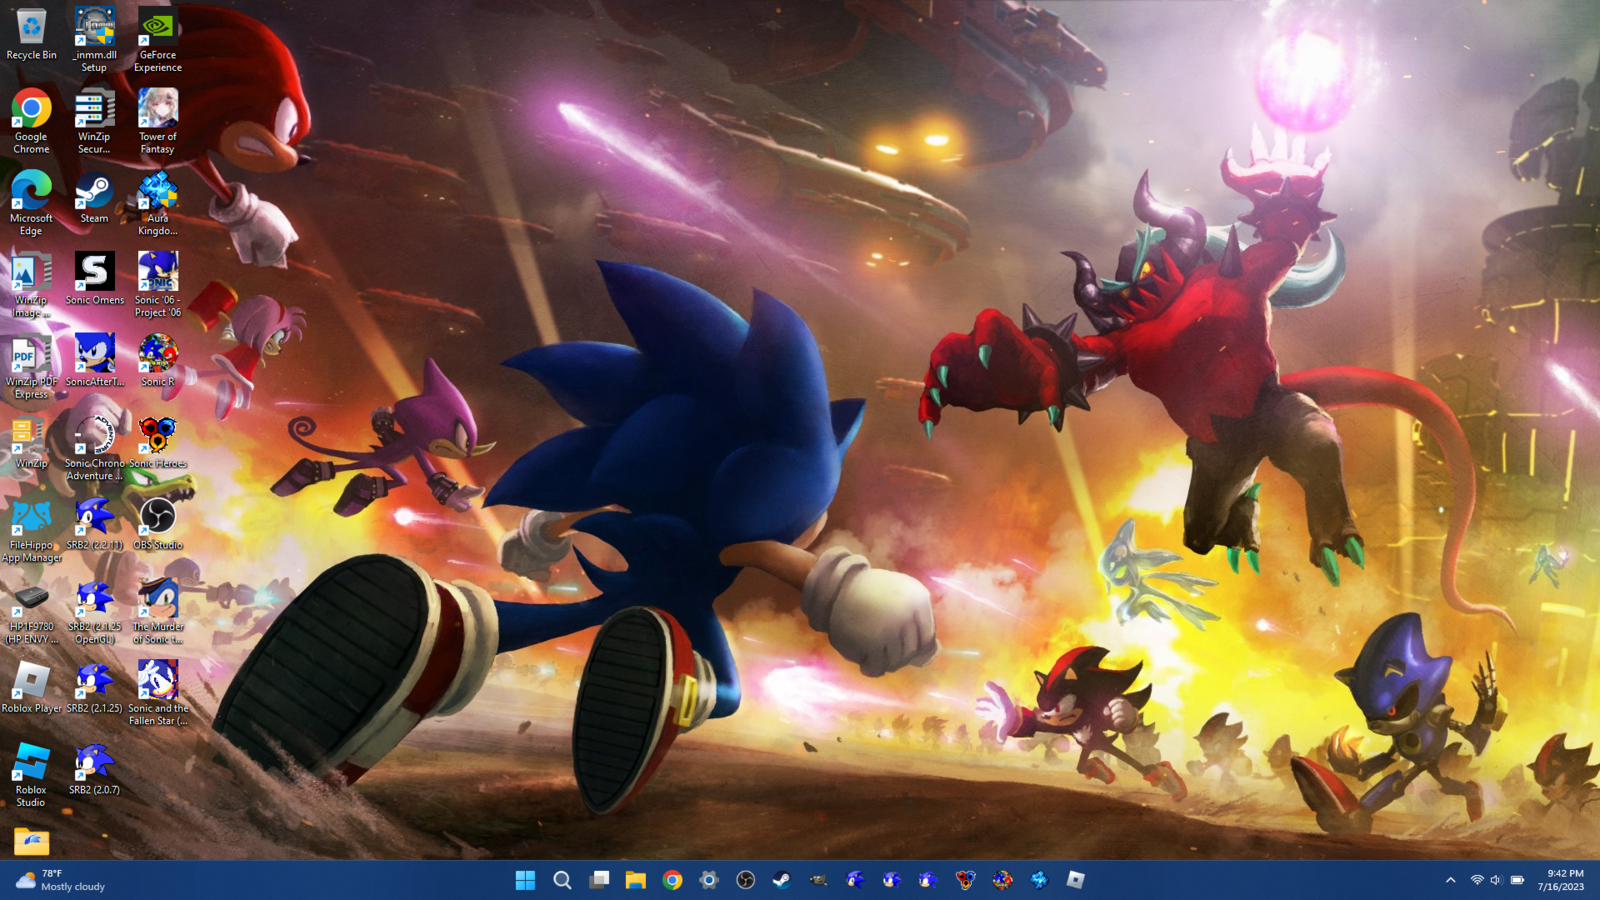Open The Murder of Sonic t... shortcut
This screenshot has width=1600, height=900.
[158, 613]
